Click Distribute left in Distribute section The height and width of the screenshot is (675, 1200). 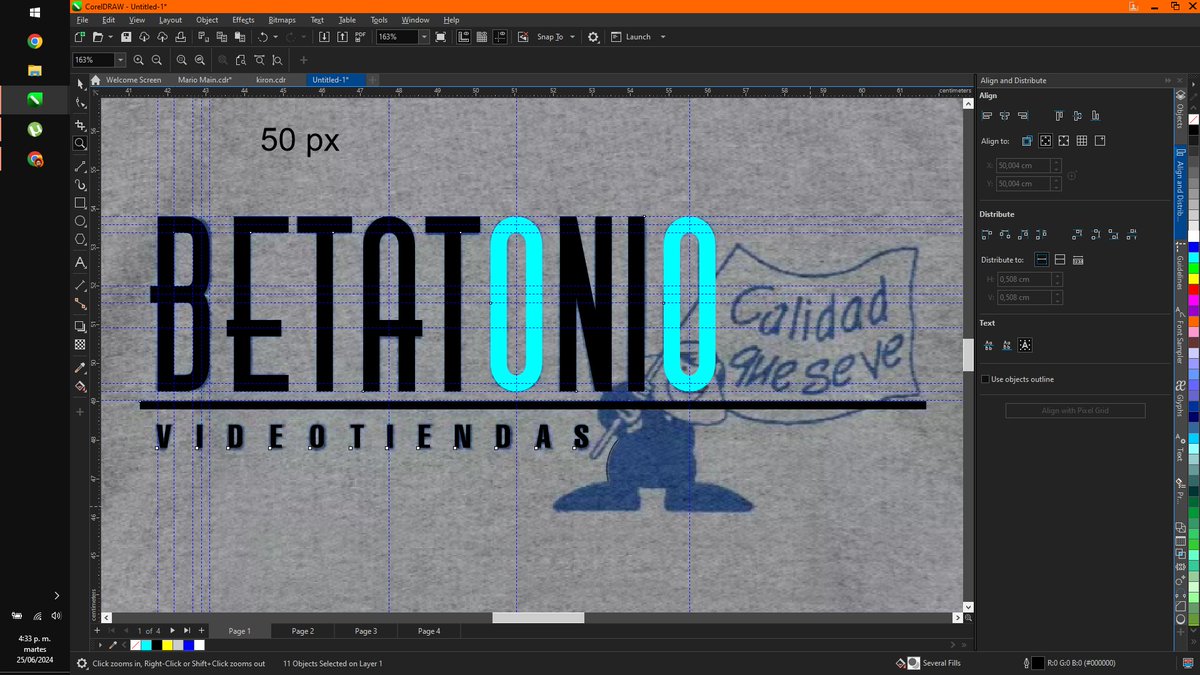(x=987, y=234)
